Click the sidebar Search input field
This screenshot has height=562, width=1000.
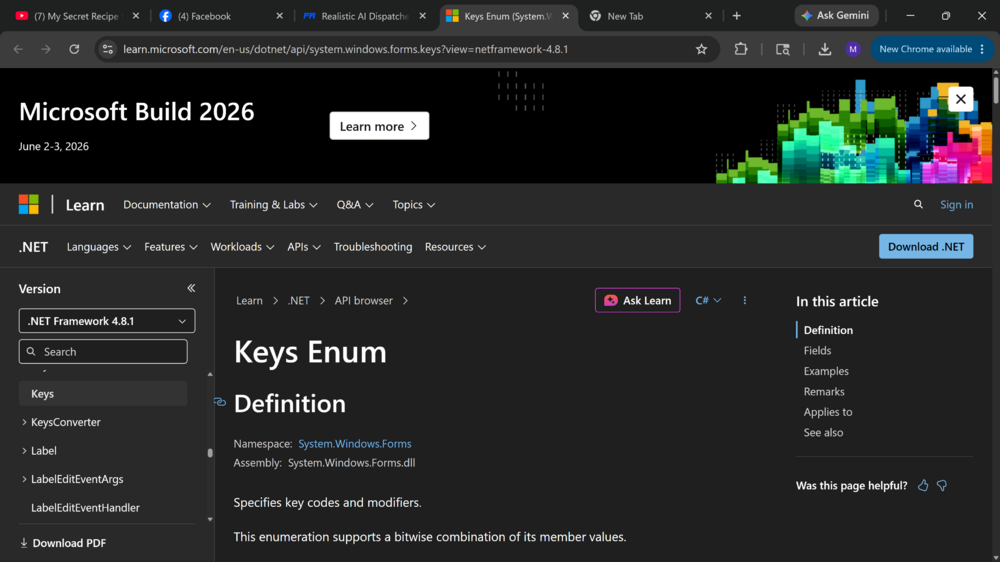tap(103, 351)
